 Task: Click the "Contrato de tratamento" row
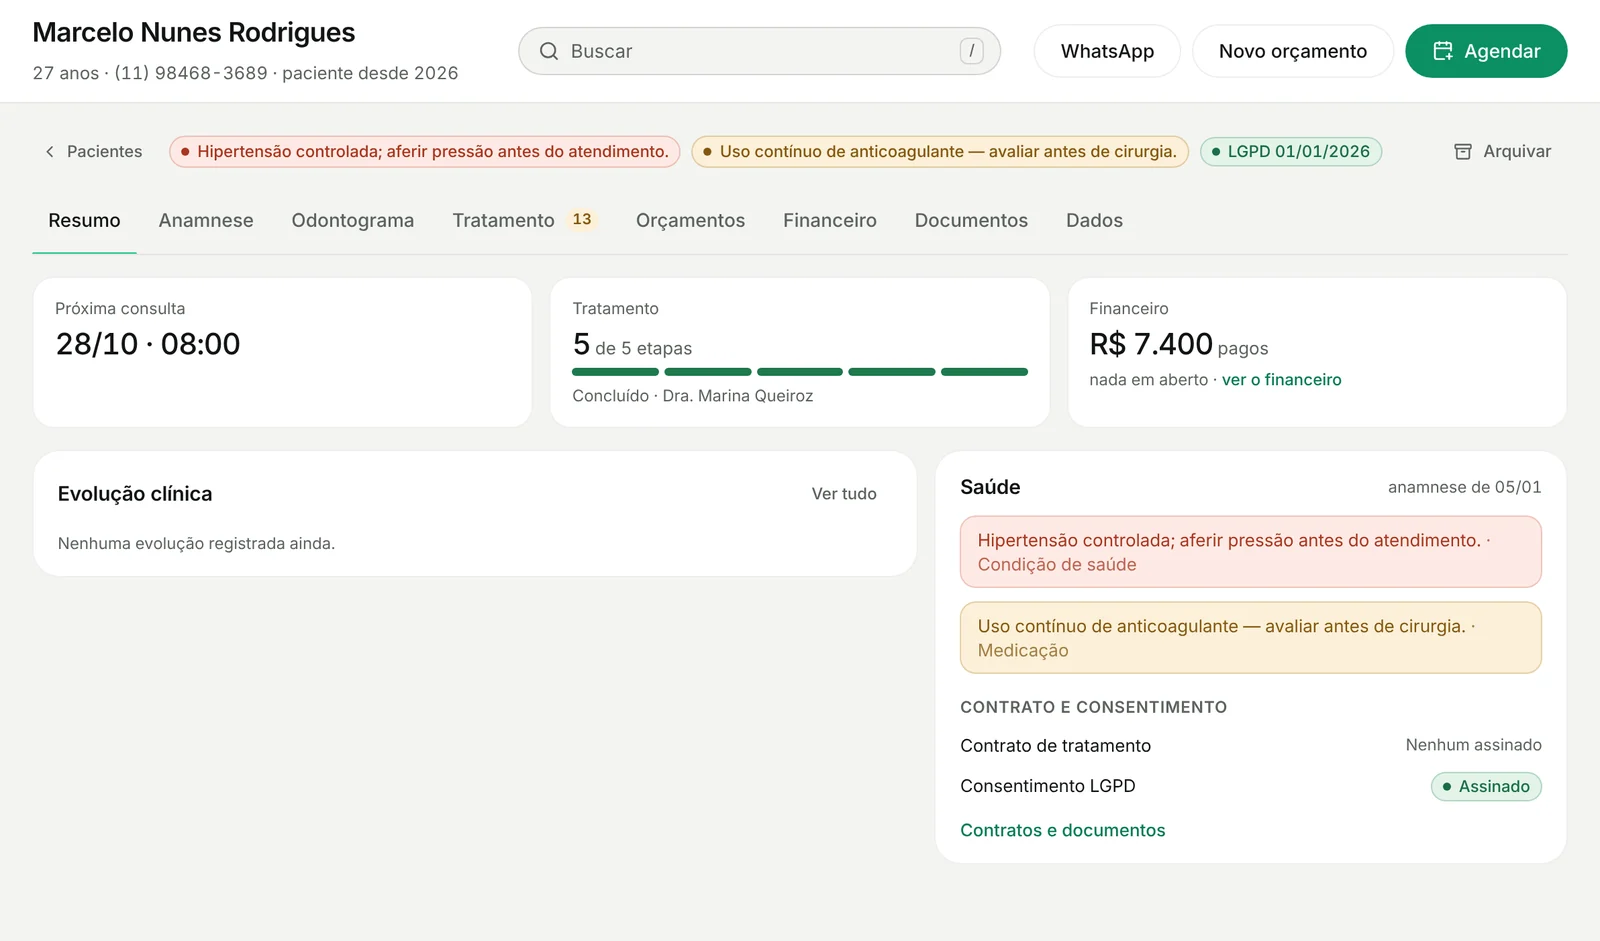(1250, 746)
